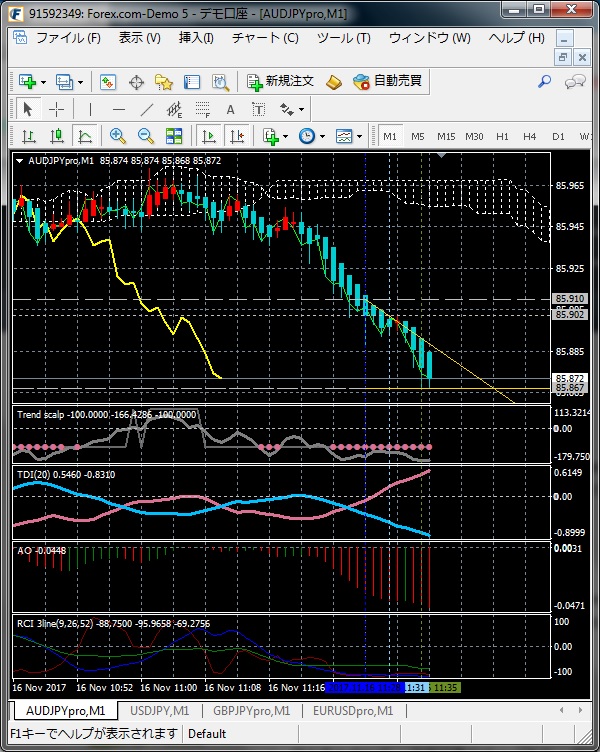Open the Strategy Tester icon

(x=220, y=82)
